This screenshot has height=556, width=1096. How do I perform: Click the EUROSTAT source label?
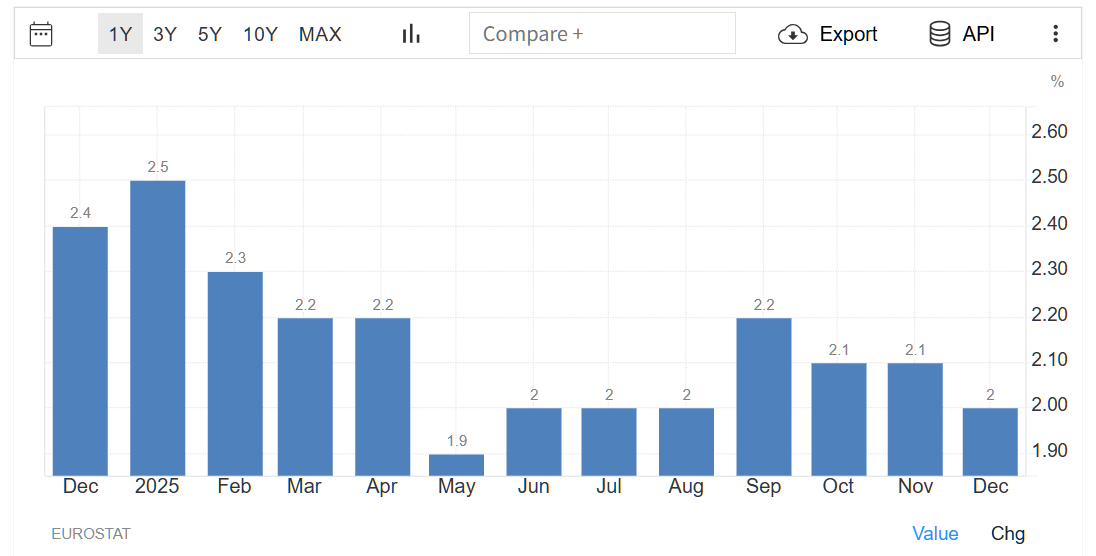point(91,534)
